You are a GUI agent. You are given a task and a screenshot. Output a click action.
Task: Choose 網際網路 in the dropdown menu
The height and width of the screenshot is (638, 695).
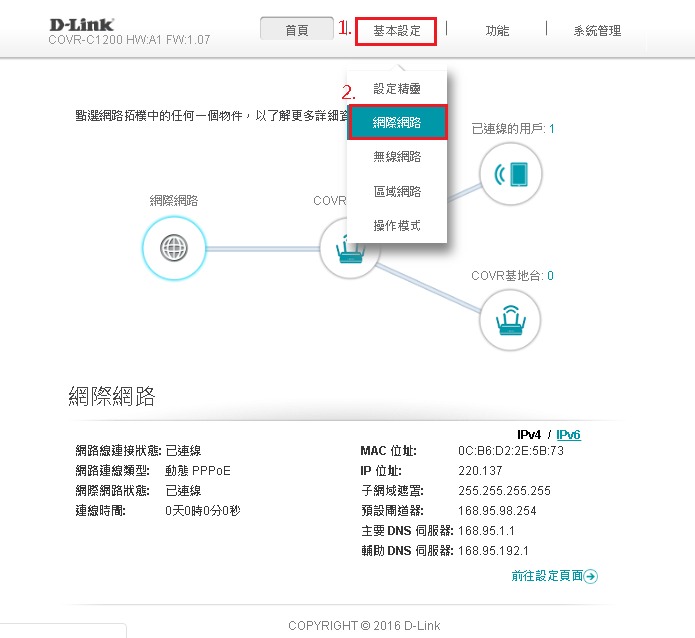click(x=397, y=123)
